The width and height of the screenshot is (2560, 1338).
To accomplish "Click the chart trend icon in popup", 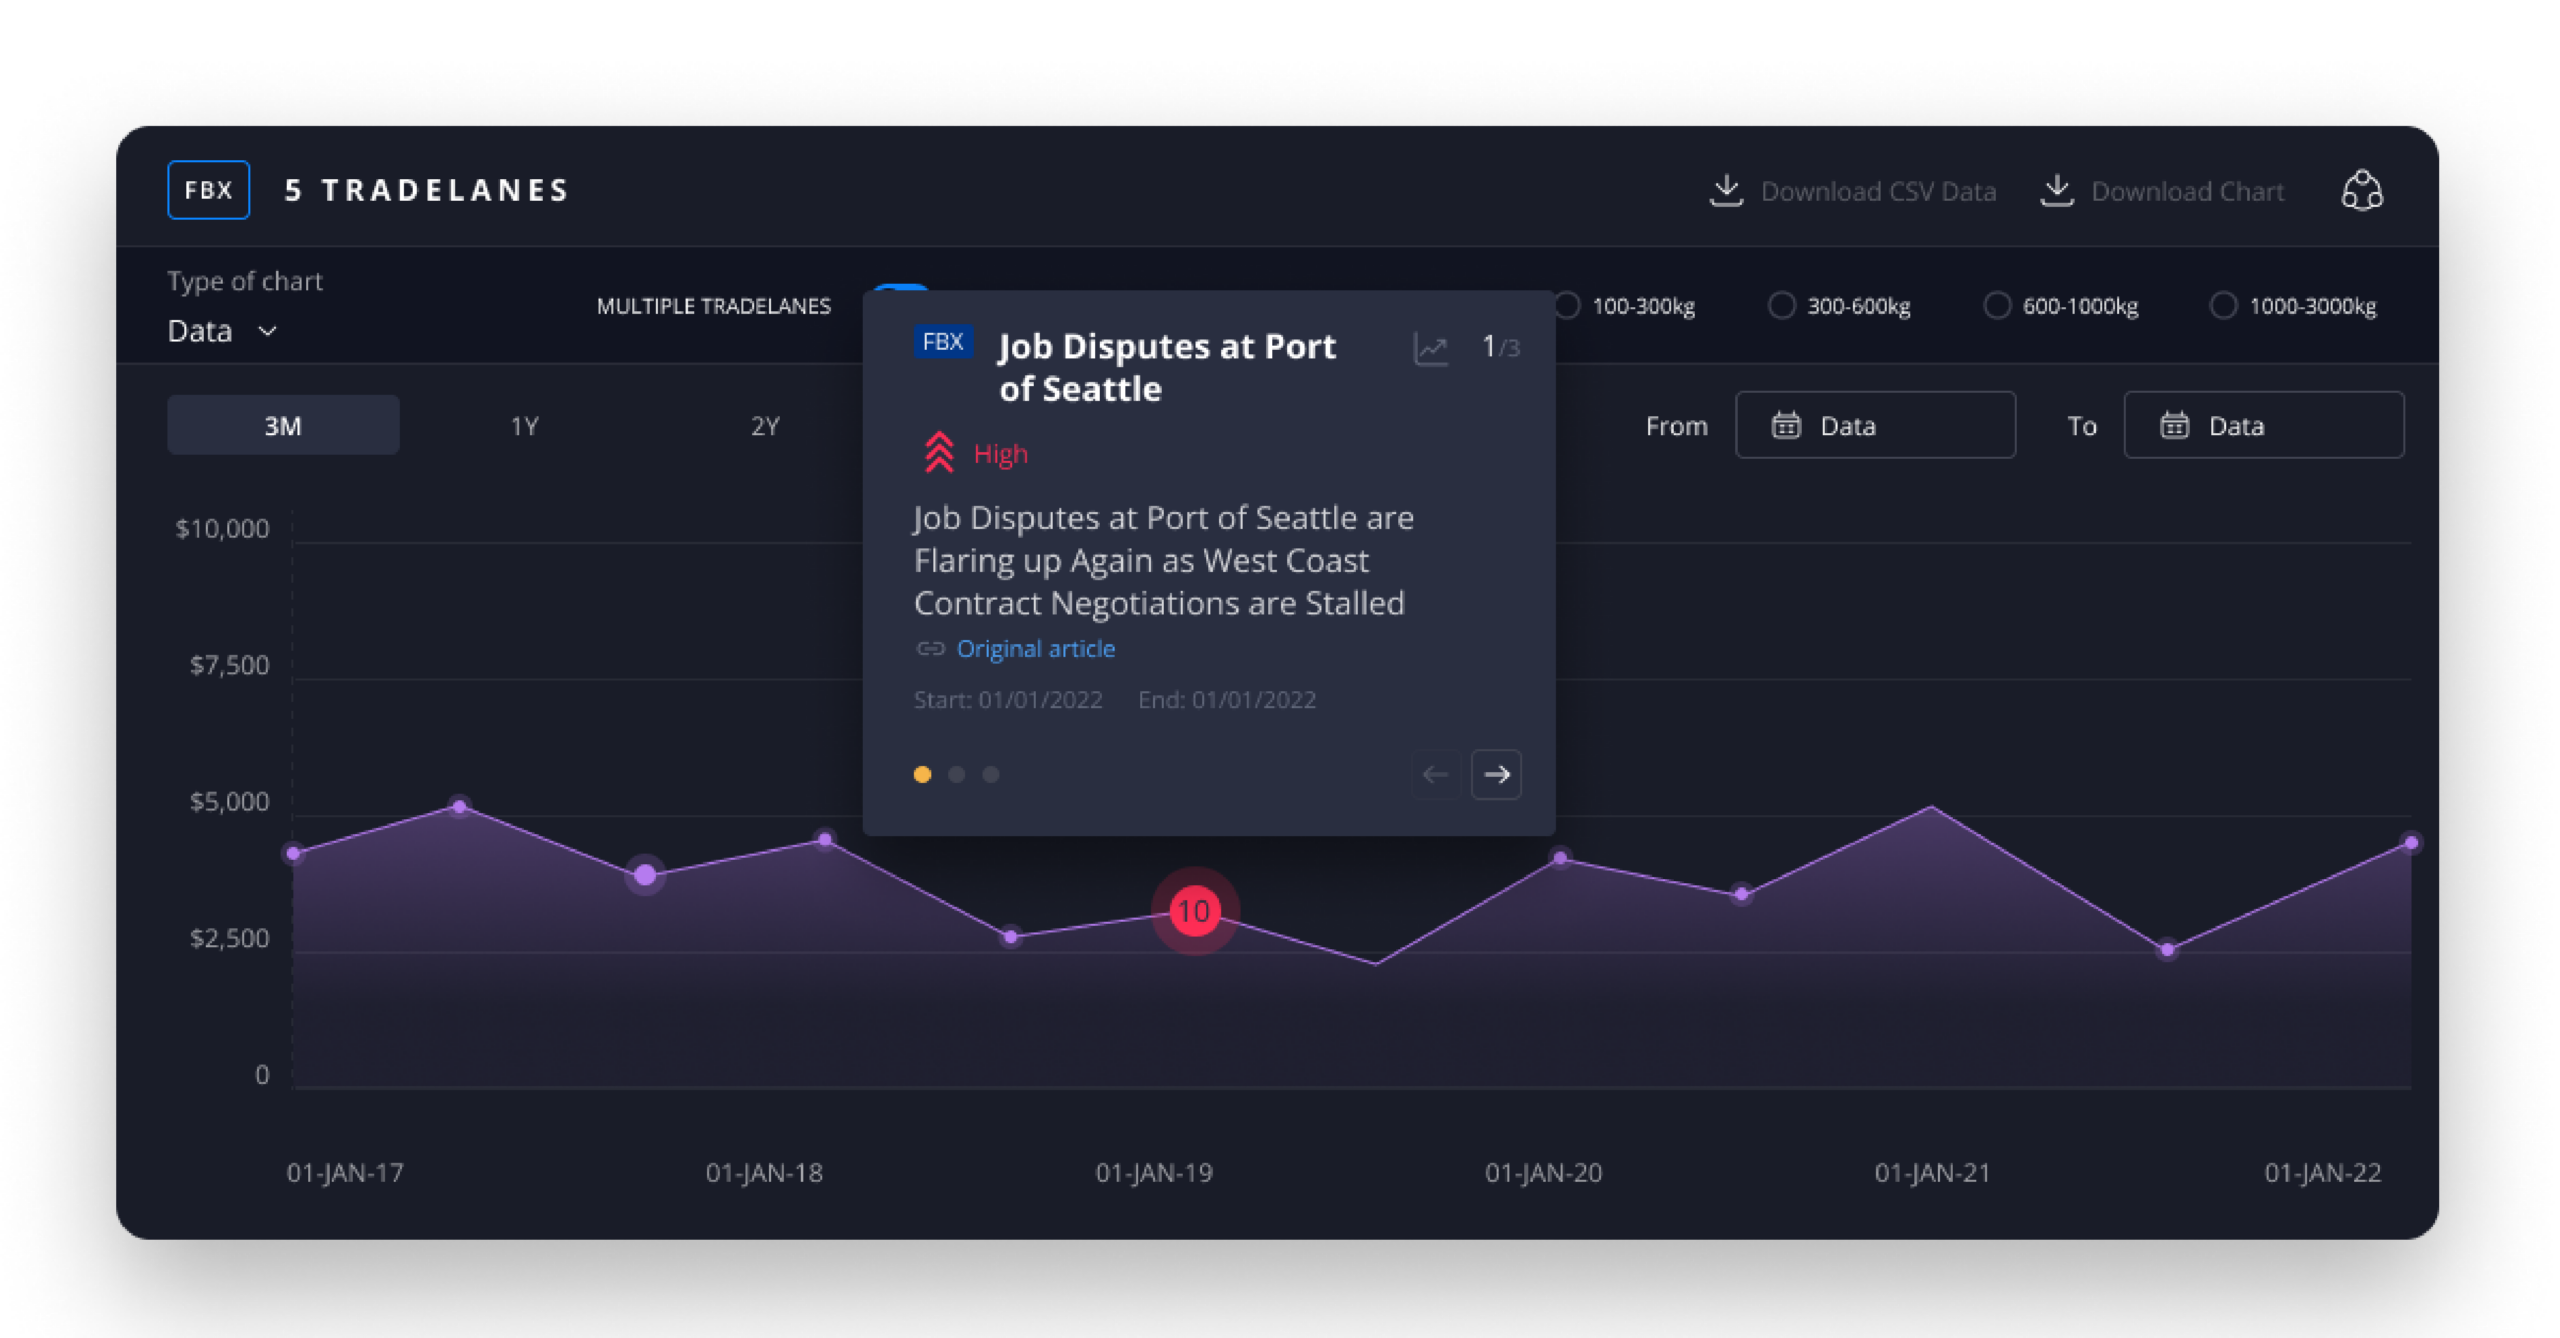I will point(1430,349).
